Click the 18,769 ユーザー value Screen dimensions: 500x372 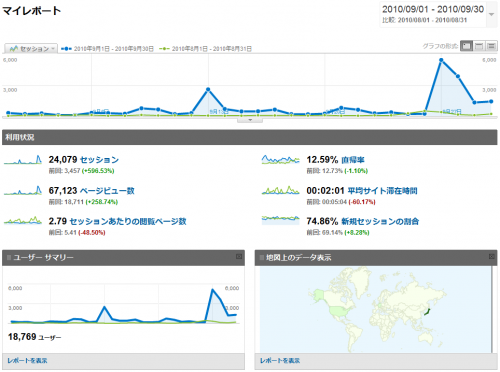[x=35, y=337]
